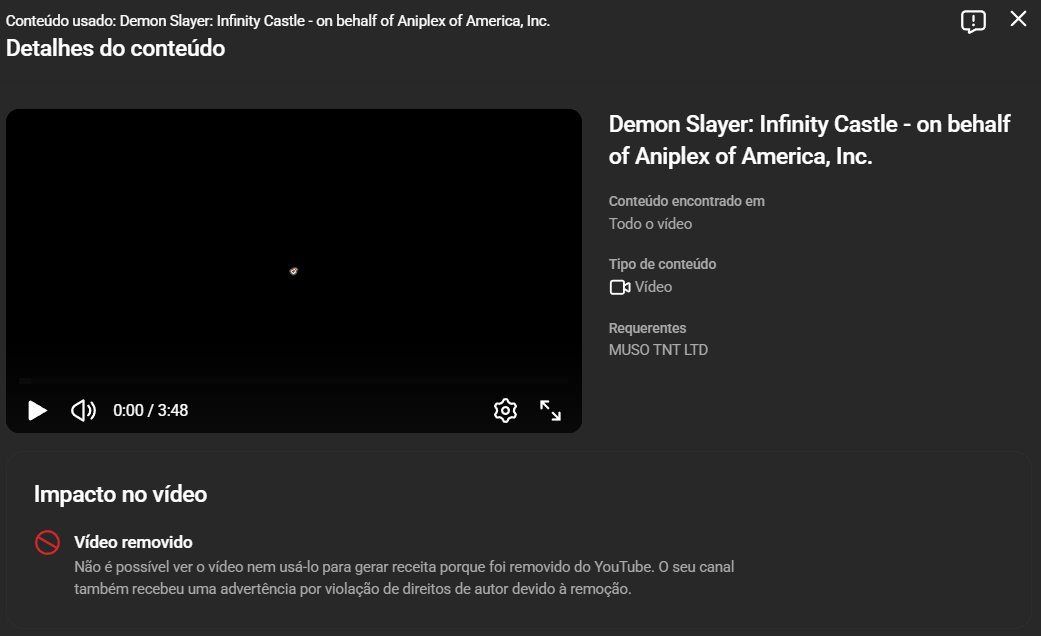Click the 'Impacto no vídeo' heading

tap(120, 494)
